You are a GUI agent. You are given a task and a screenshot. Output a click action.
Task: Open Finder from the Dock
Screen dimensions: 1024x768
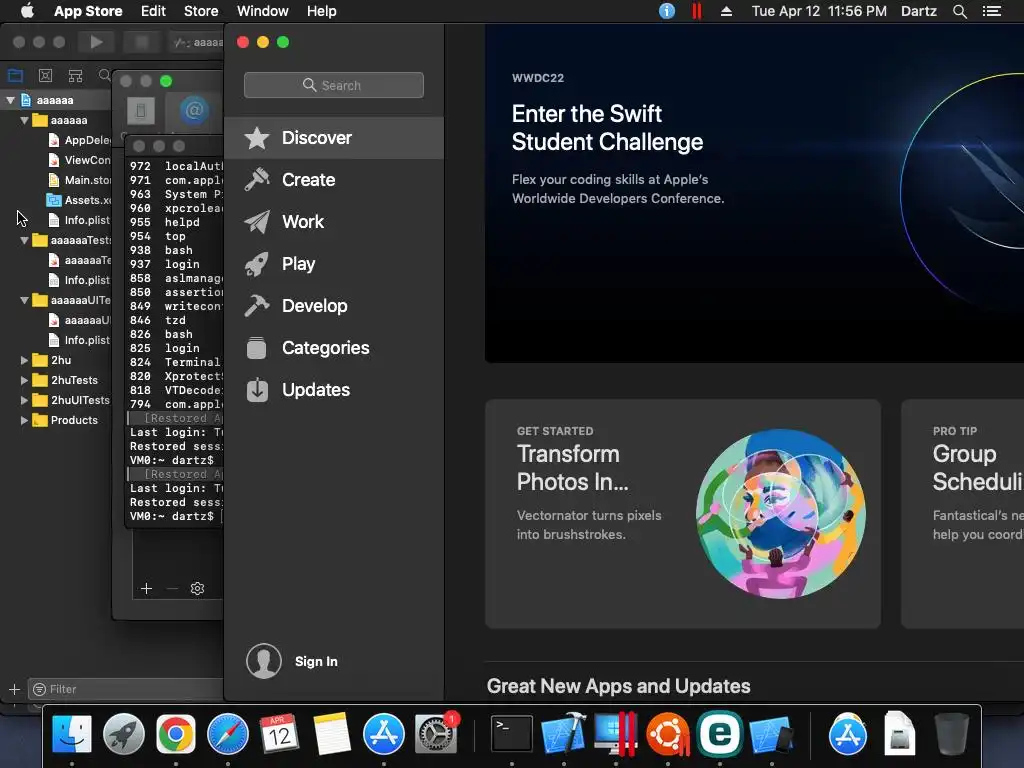72,733
